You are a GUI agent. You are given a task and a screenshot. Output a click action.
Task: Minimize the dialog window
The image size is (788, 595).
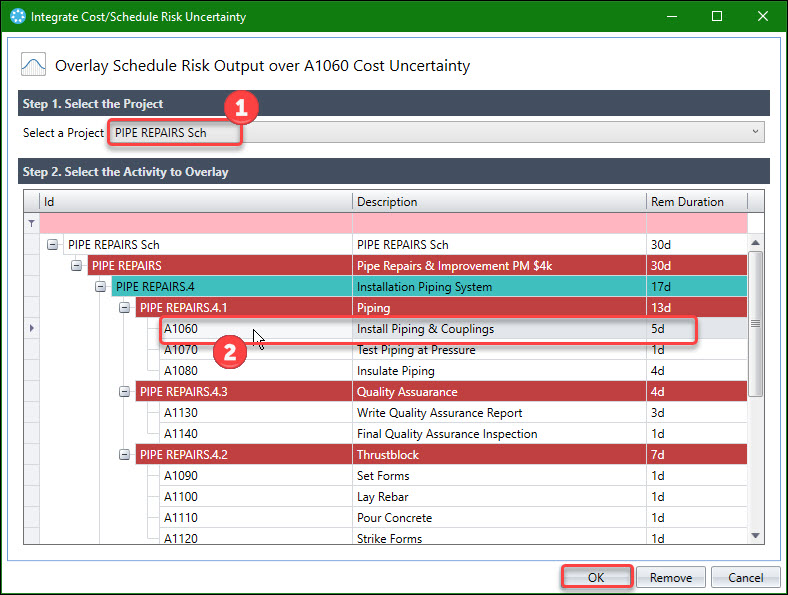point(672,16)
